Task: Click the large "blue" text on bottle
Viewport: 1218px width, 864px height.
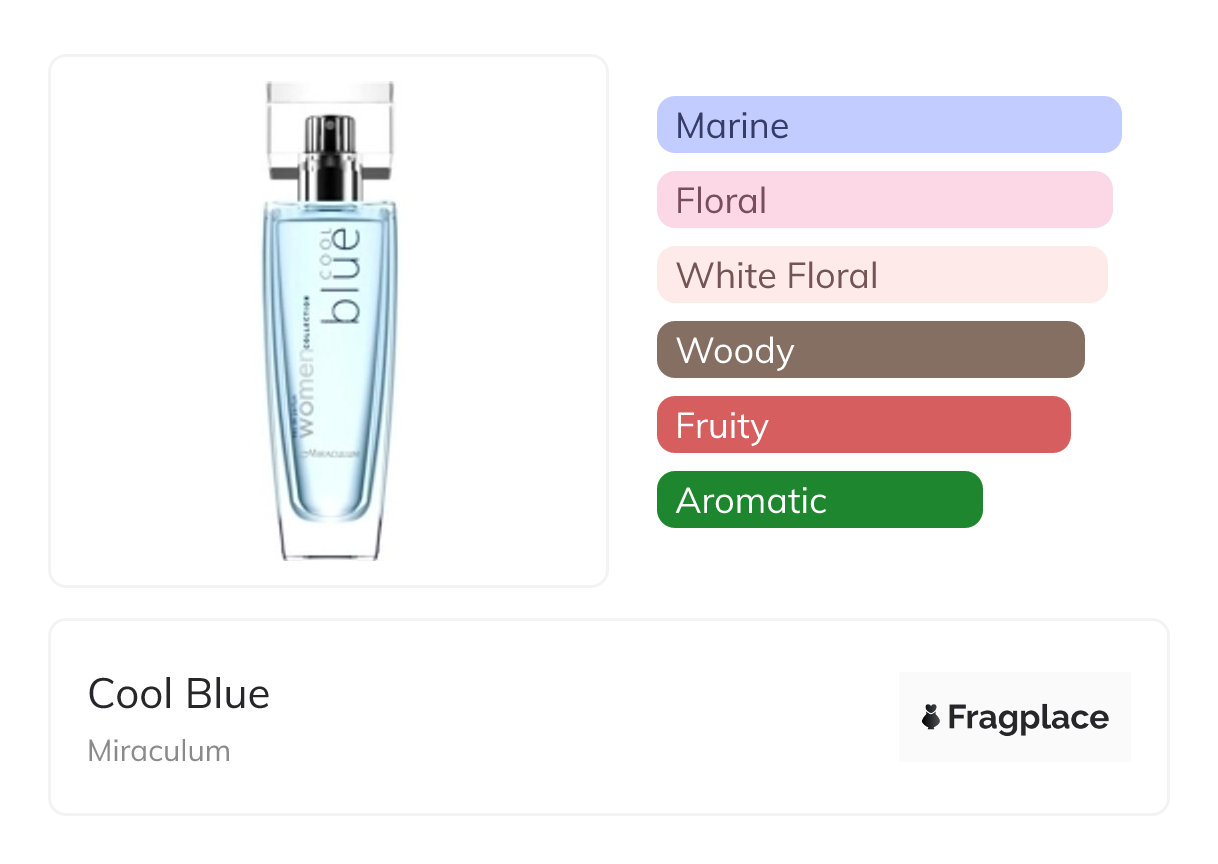Action: pos(345,277)
